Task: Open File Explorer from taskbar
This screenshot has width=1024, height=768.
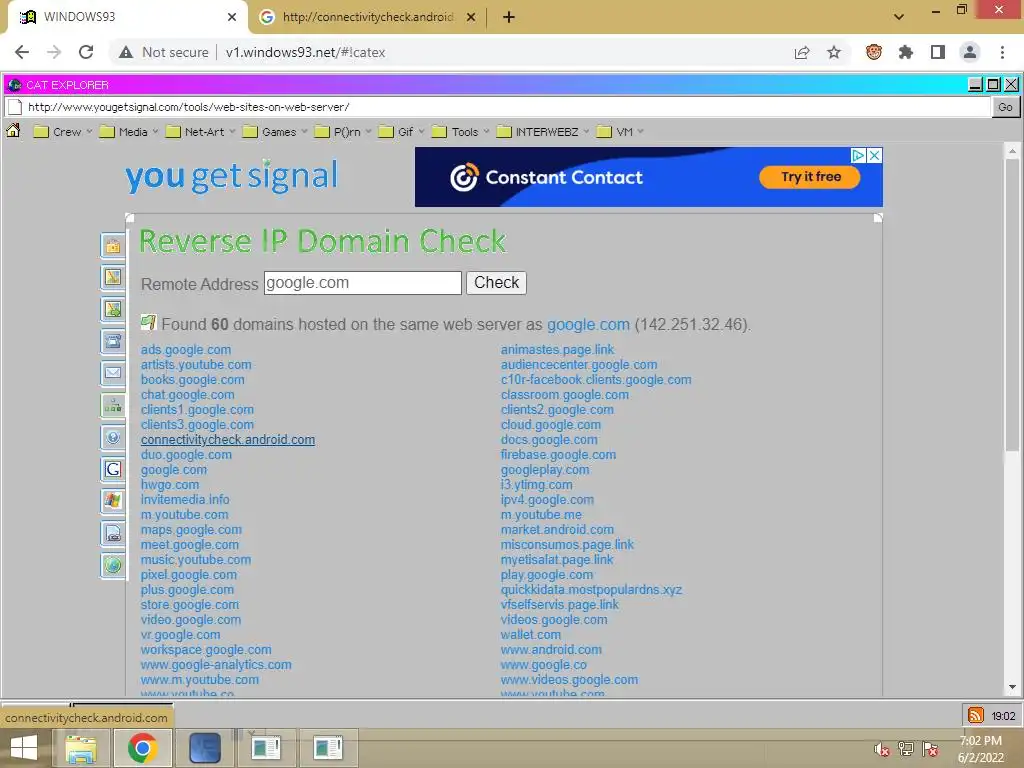Action: coord(81,748)
